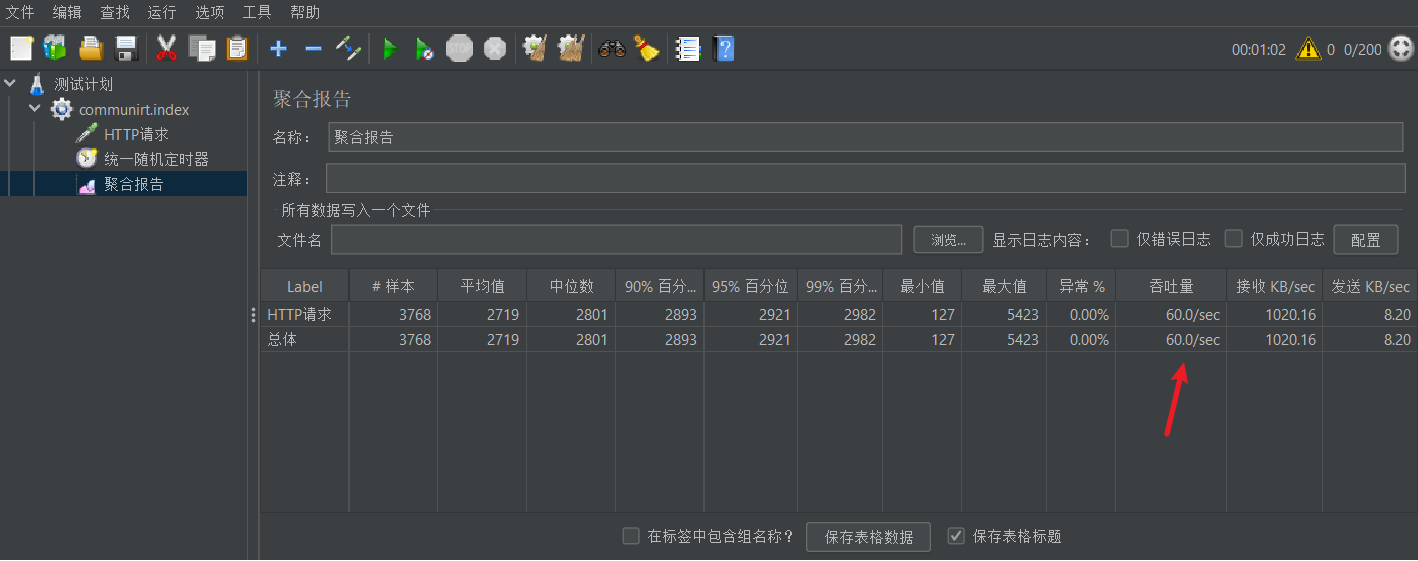Screen dimensions: 1418x561
Task: Open the 工具 menu
Action: 257,12
